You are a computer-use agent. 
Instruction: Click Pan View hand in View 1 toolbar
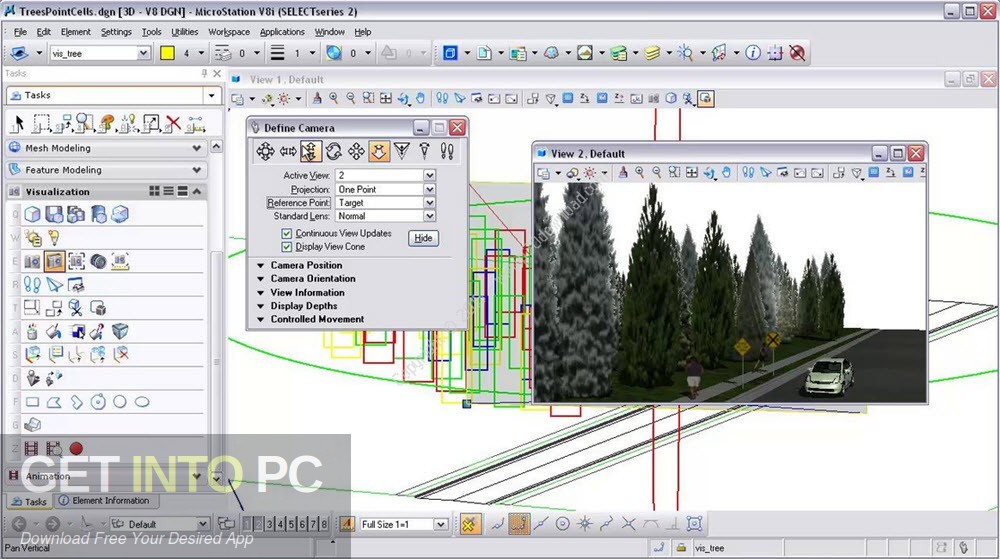coord(420,98)
